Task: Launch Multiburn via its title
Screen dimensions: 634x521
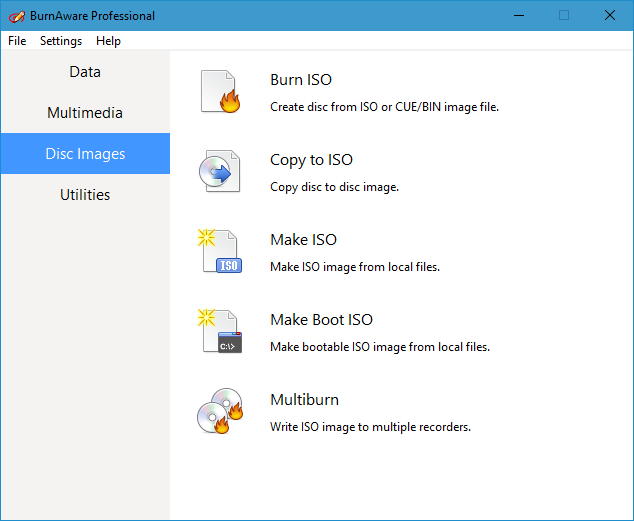Action: 304,400
